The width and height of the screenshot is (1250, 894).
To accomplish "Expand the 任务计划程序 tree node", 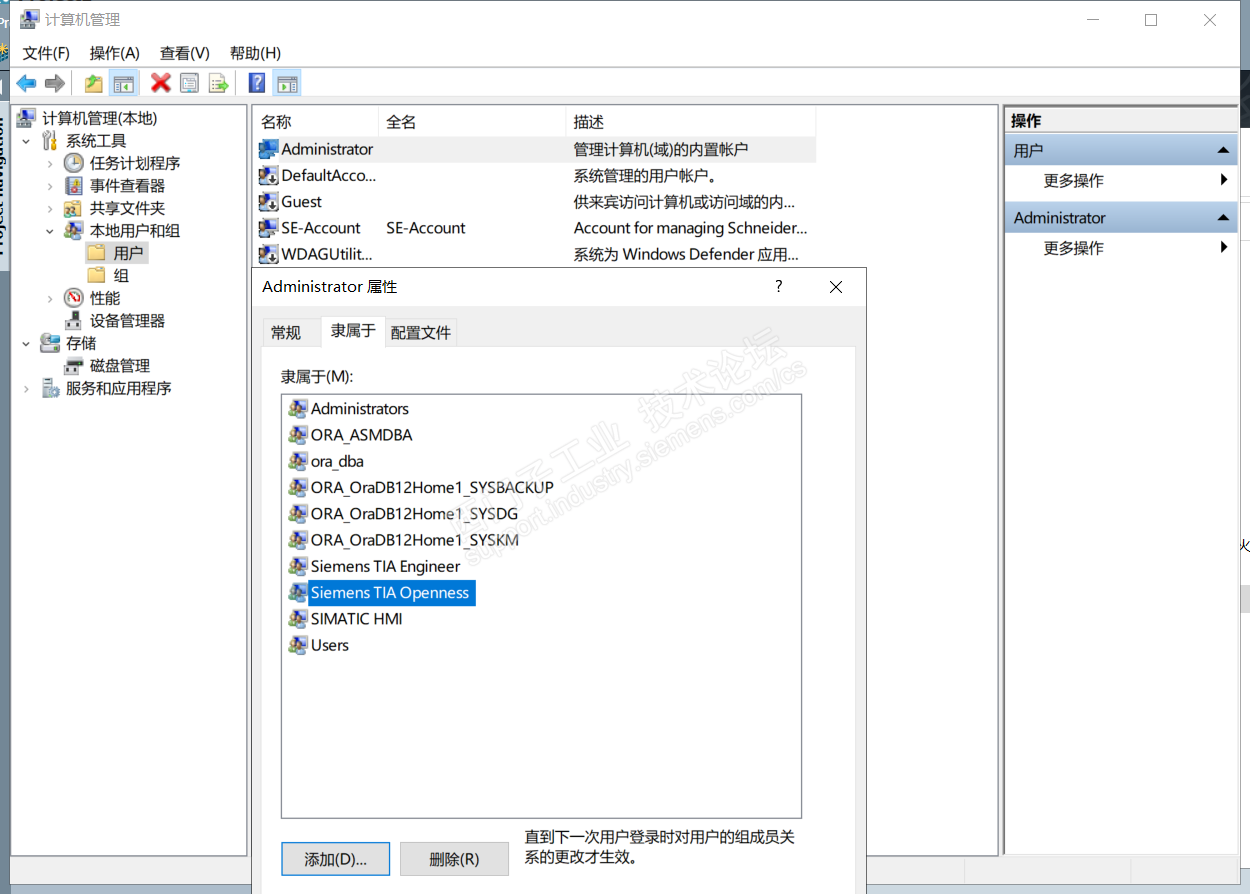I will pos(50,163).
